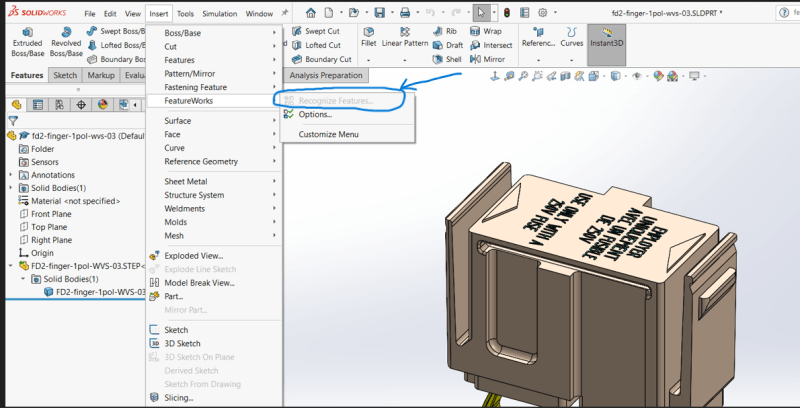Switch to the Analysis Preparation tab
Screen dimensions: 800x408
[x=326, y=75]
